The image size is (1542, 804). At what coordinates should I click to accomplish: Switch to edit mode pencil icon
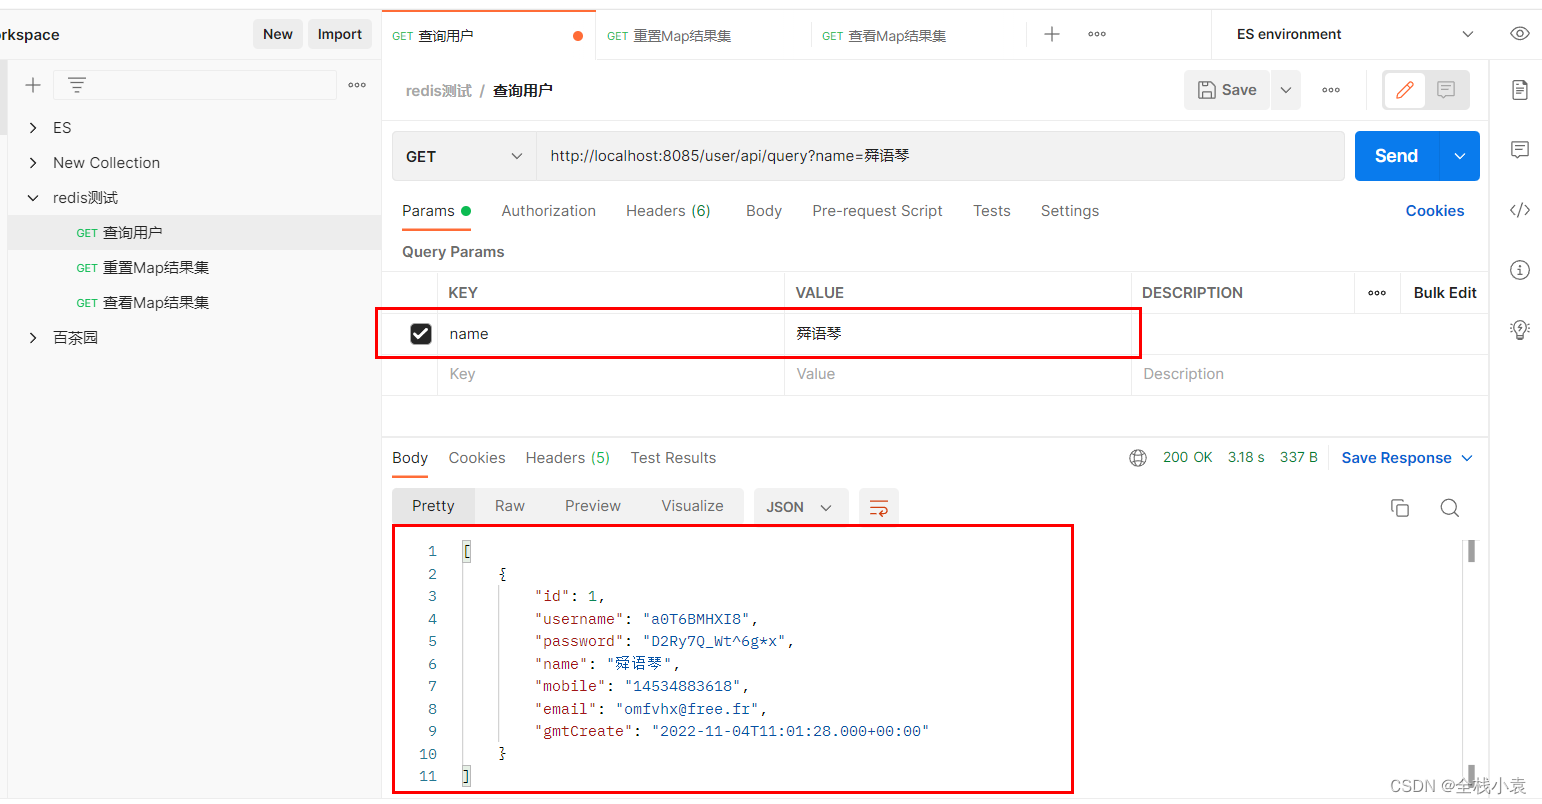1405,90
